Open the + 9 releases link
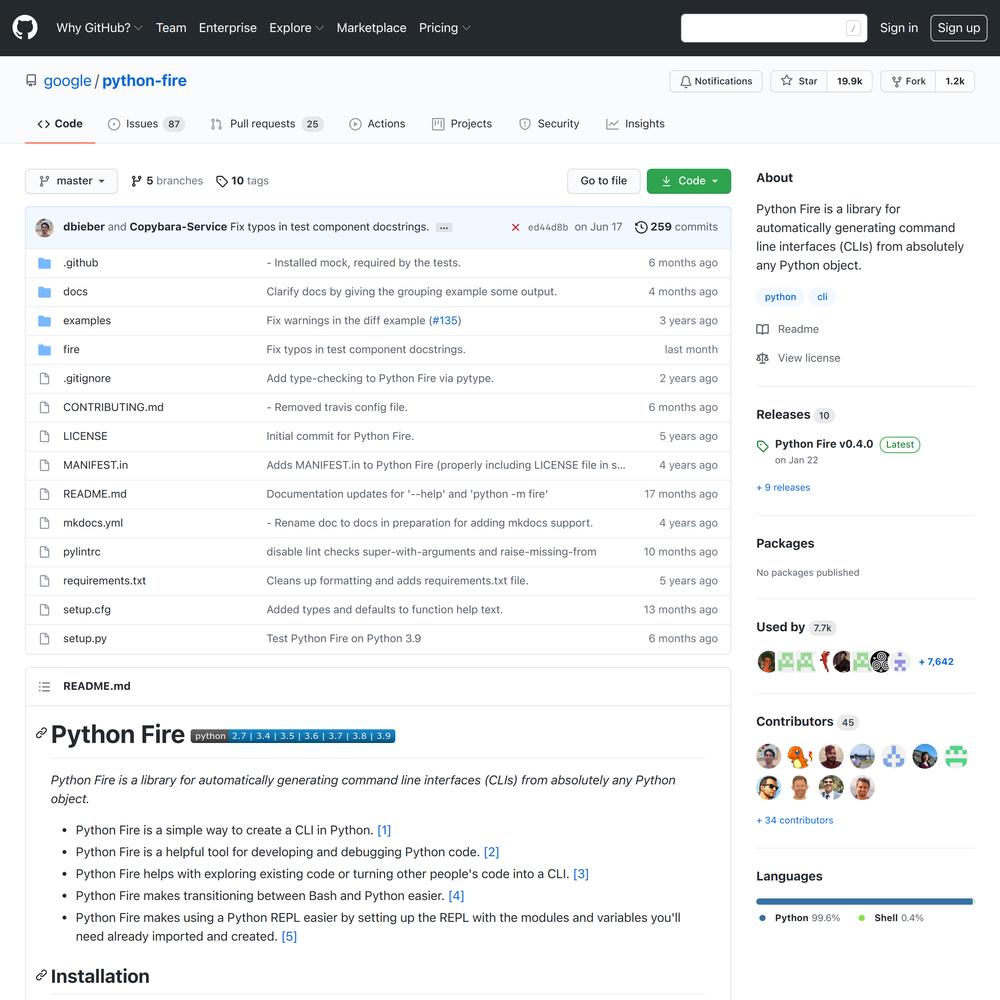The image size is (1000, 1000). coord(783,488)
